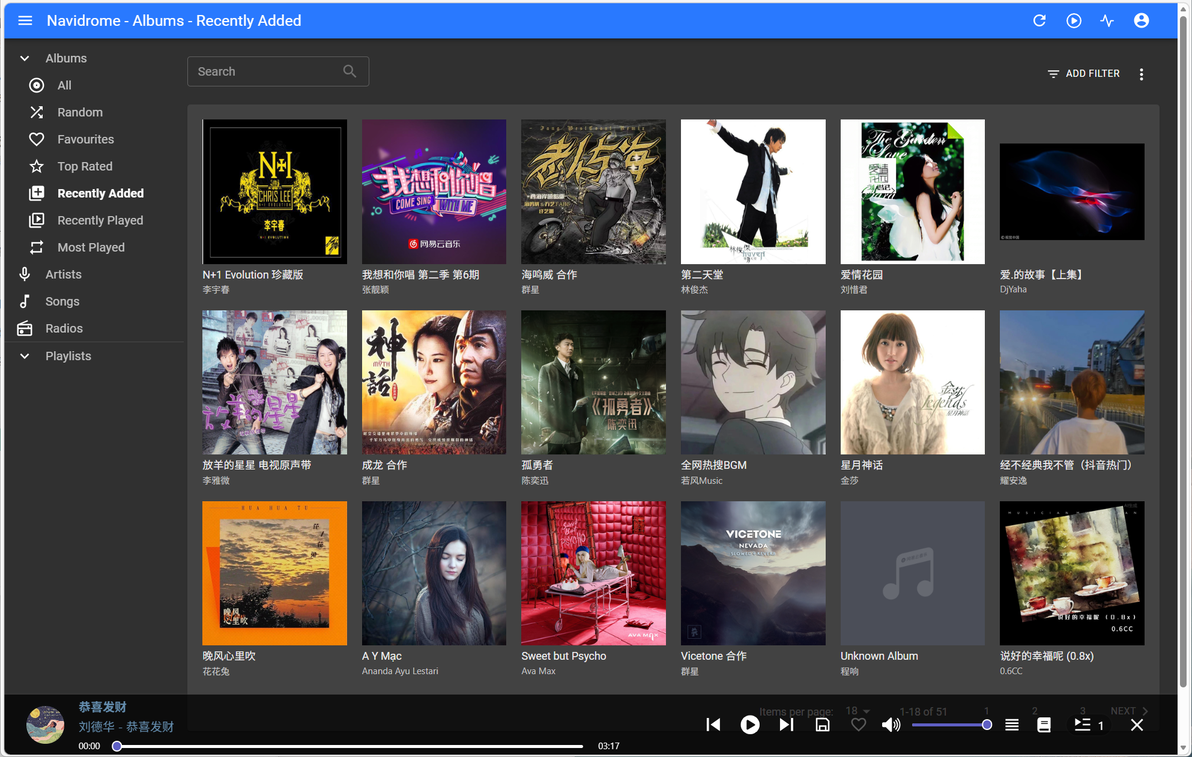The image size is (1192, 757).
Task: Open the activity monitor icon
Action: click(x=1107, y=21)
